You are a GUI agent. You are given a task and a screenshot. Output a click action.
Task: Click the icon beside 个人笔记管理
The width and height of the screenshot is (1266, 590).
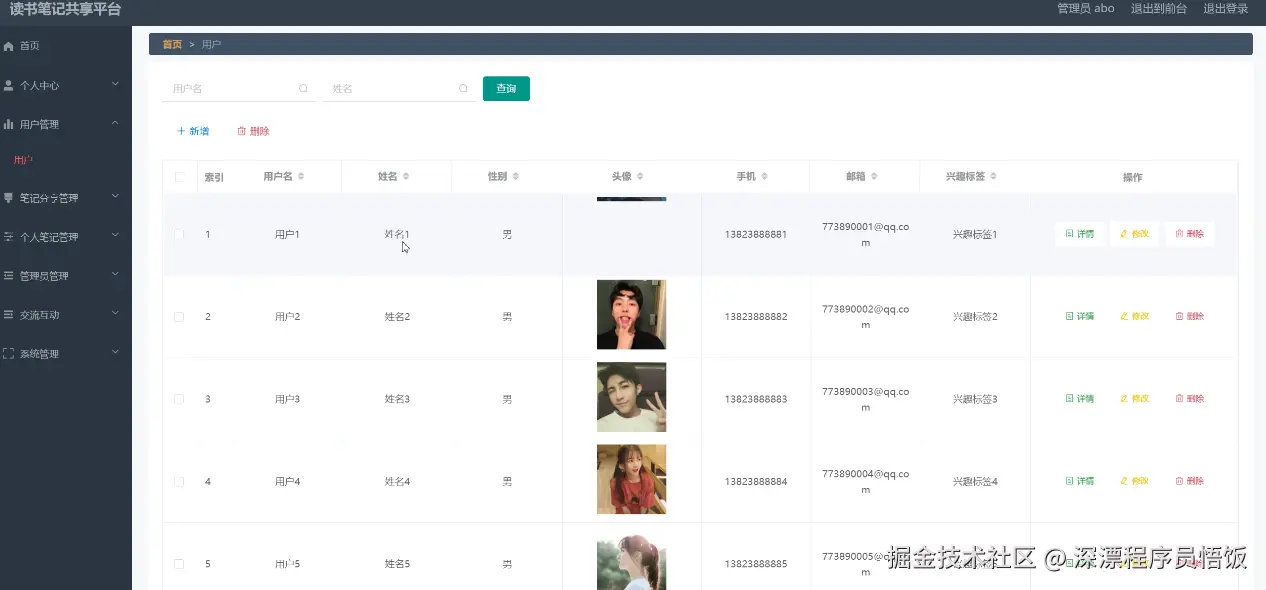pos(9,237)
